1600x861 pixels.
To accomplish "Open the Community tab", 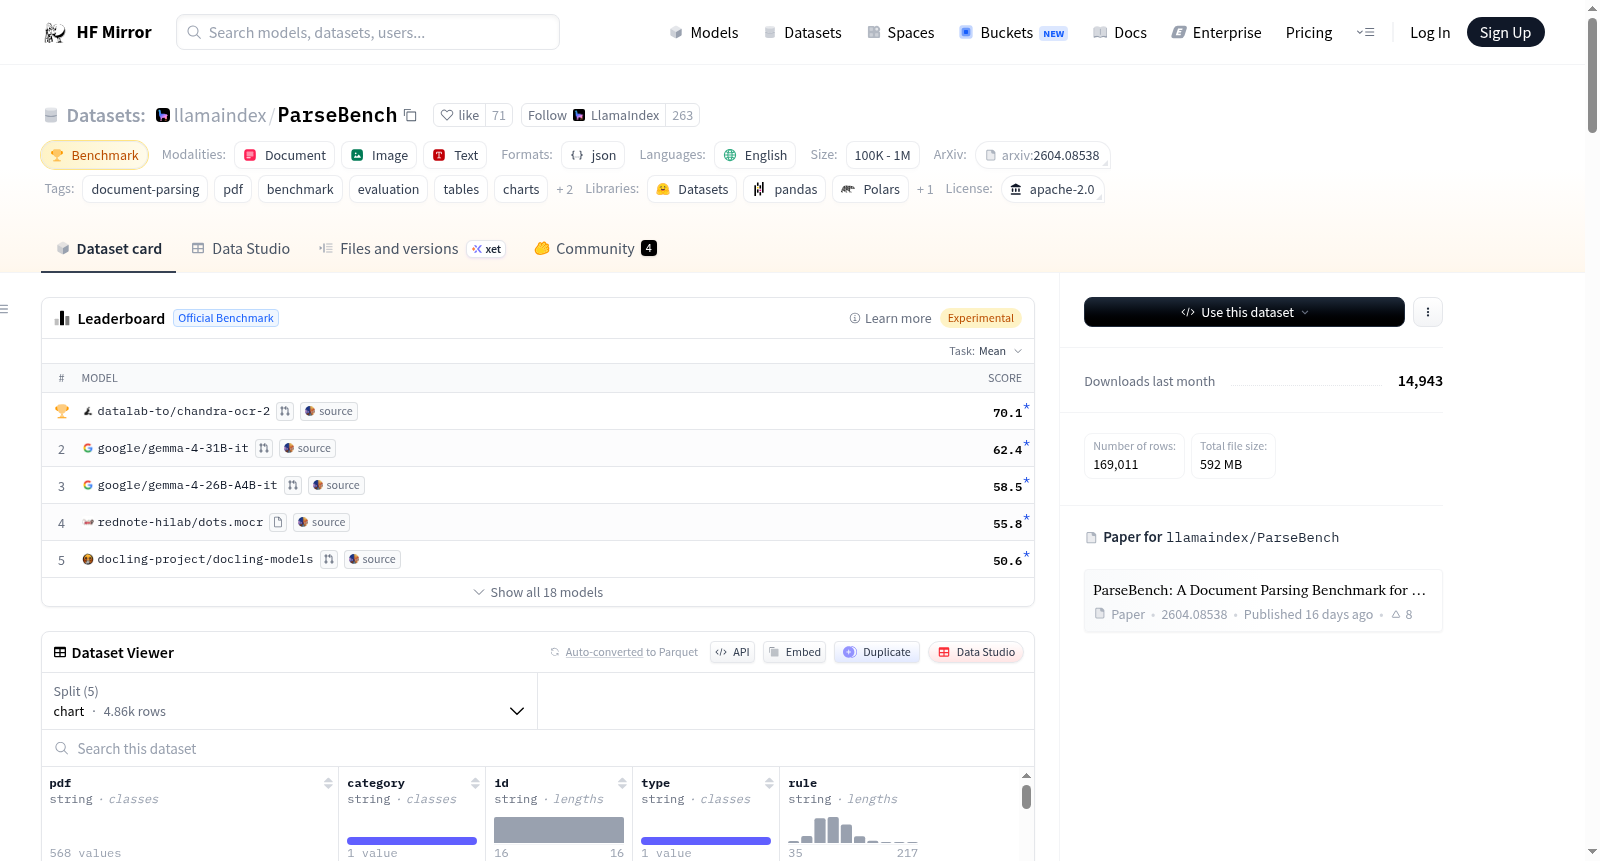I will click(595, 248).
